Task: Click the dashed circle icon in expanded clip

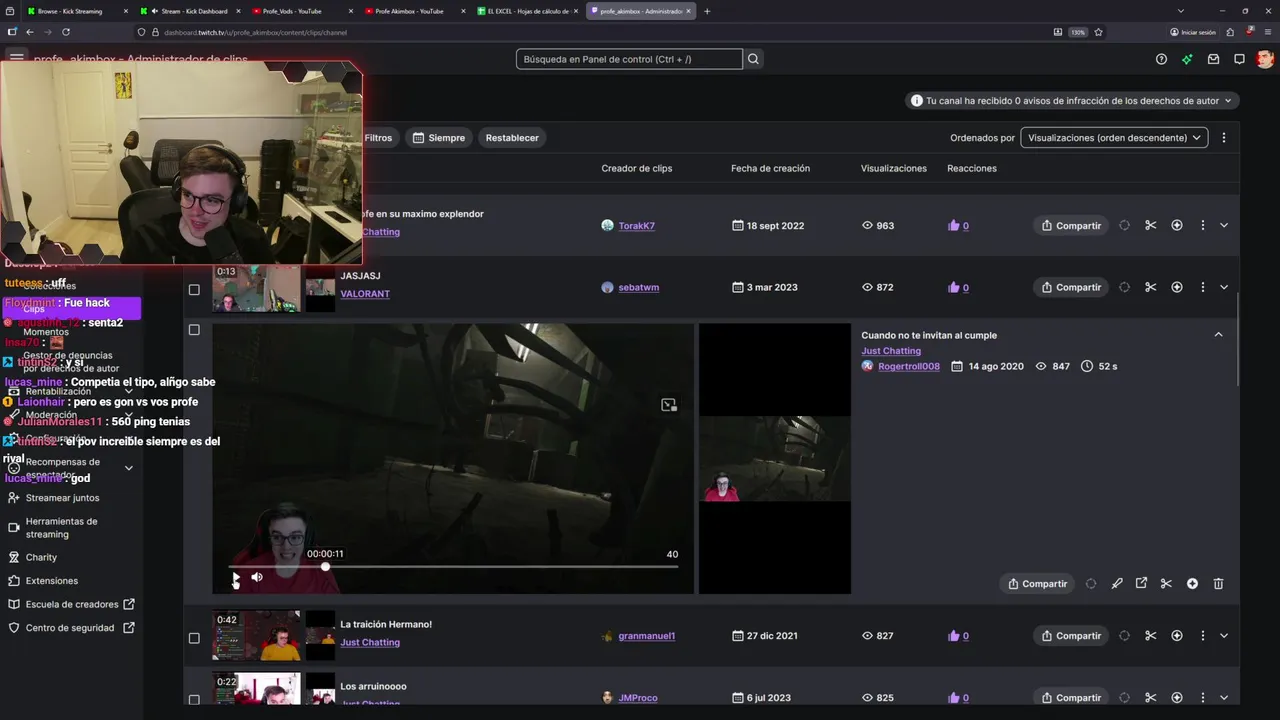Action: pyautogui.click(x=1091, y=584)
